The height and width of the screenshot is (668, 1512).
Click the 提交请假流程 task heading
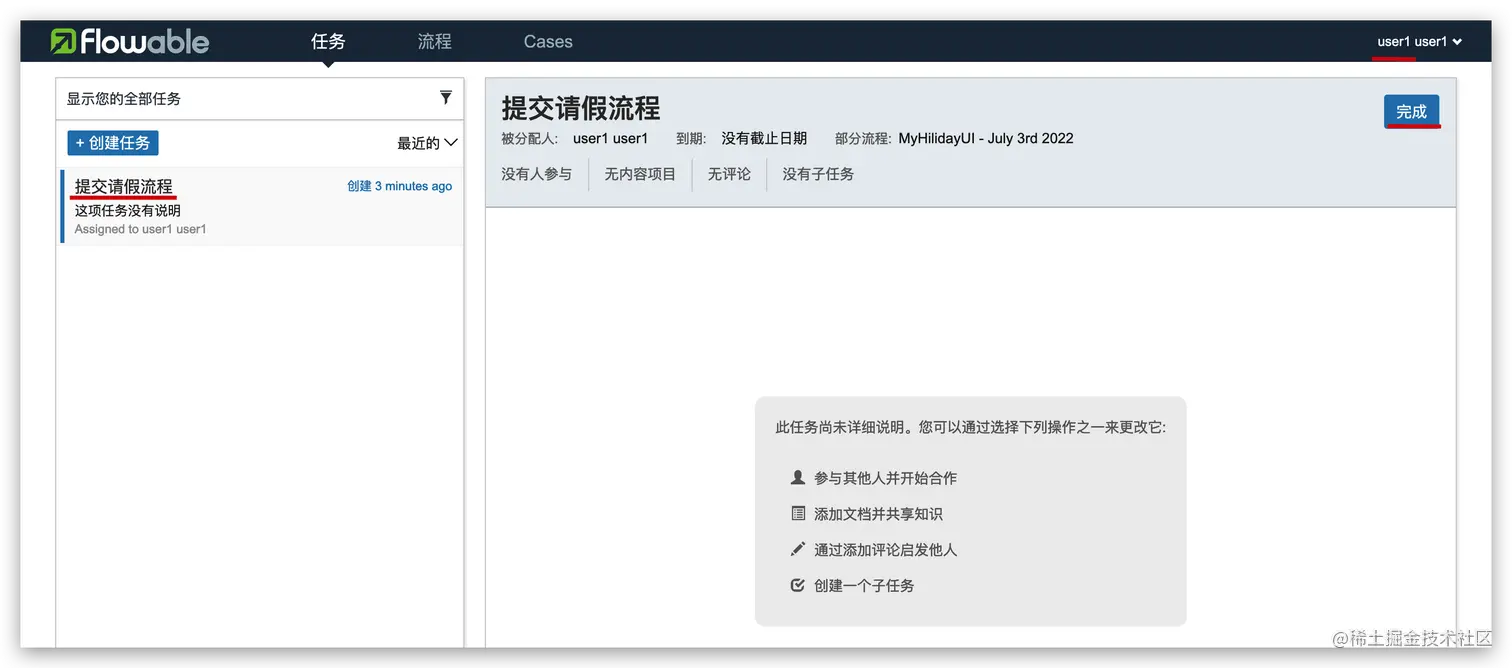click(x=581, y=108)
